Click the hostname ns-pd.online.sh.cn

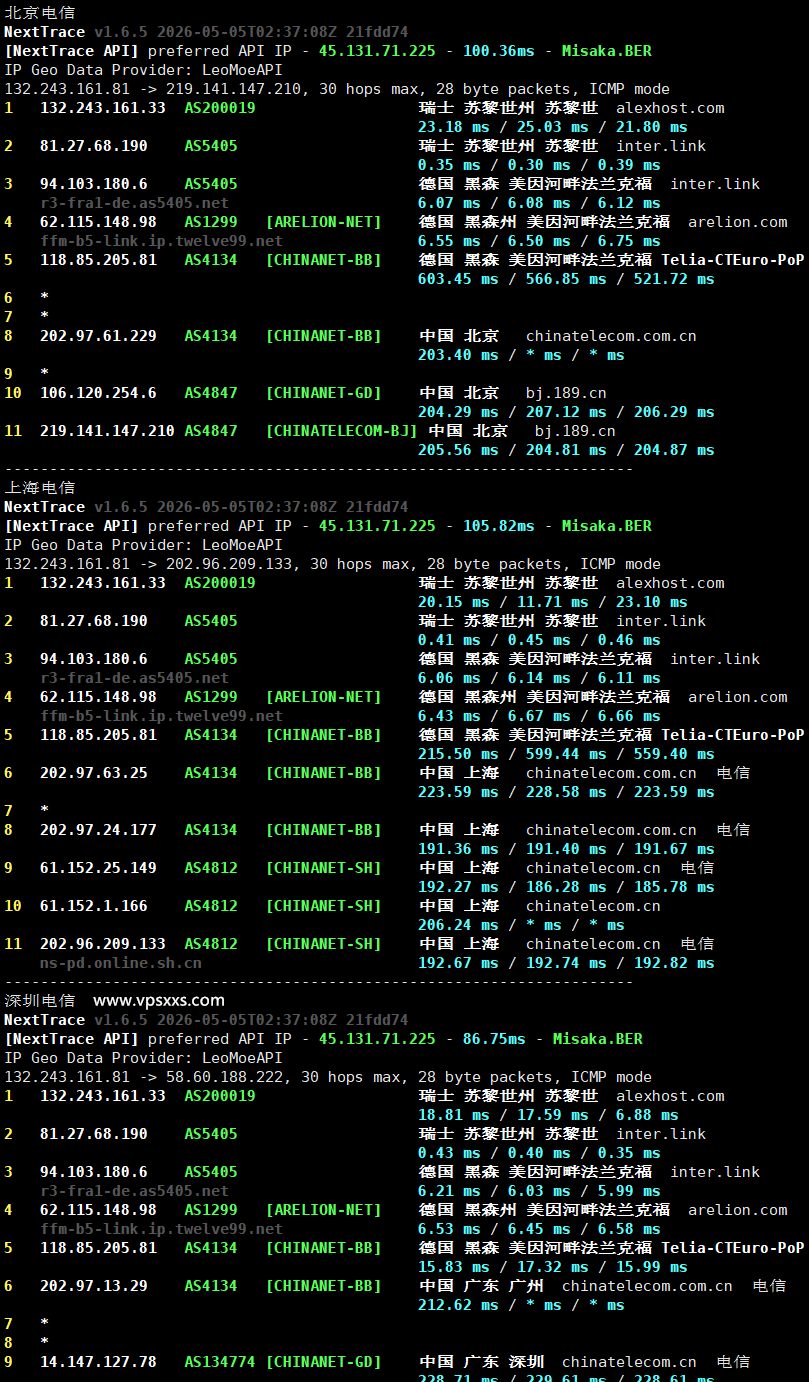[121, 963]
